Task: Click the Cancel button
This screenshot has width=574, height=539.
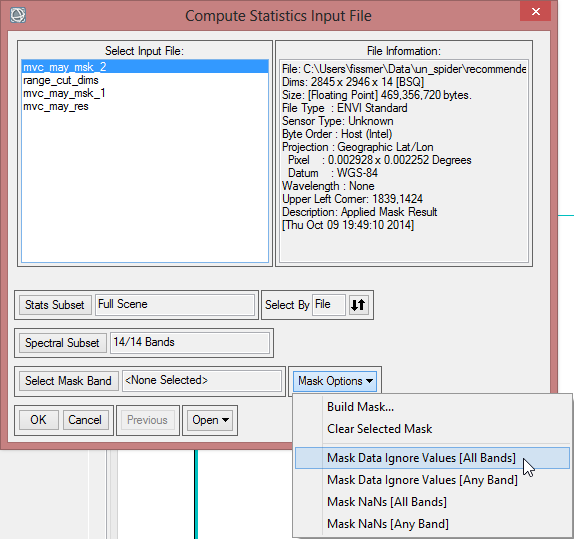Action: (x=85, y=420)
